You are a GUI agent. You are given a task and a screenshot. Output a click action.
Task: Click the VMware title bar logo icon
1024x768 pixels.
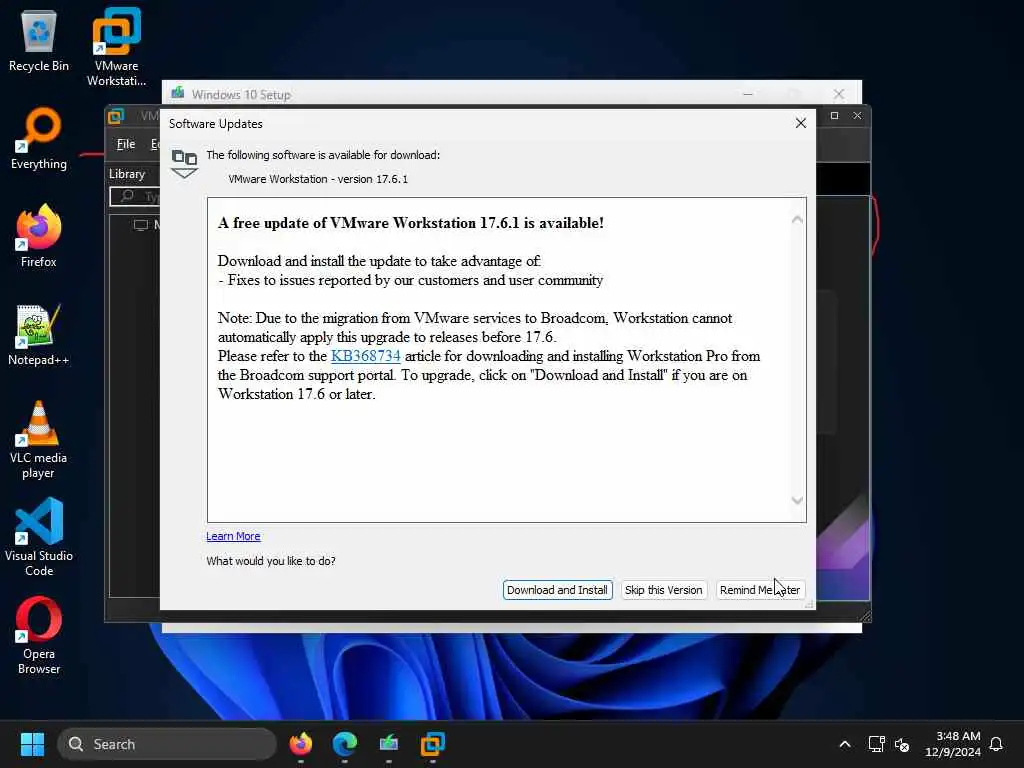116,116
